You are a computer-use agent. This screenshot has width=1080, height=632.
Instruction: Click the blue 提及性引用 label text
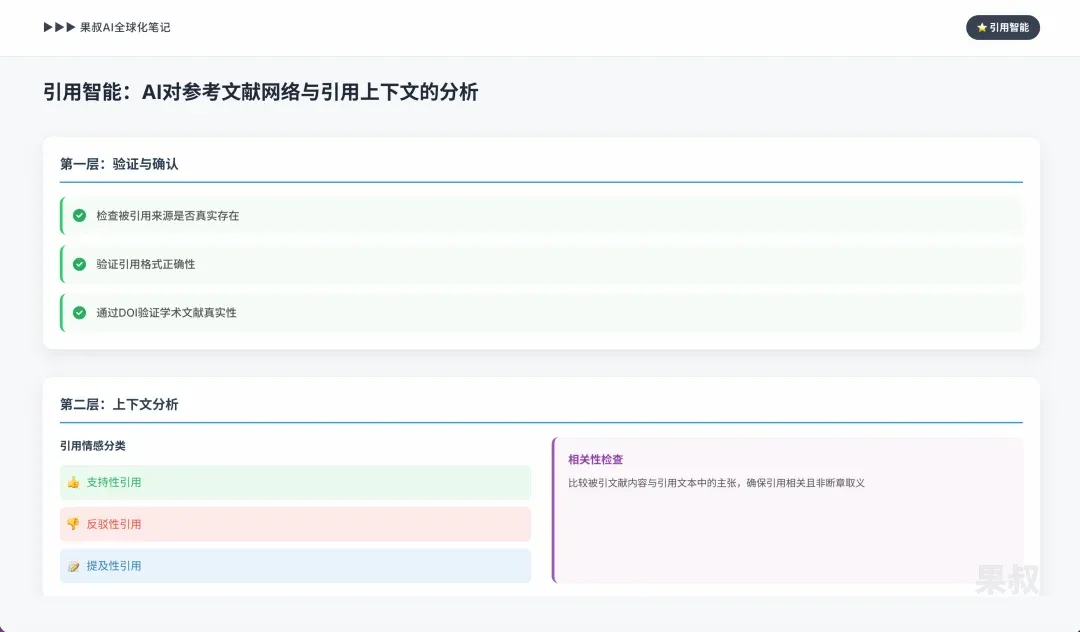click(x=114, y=566)
